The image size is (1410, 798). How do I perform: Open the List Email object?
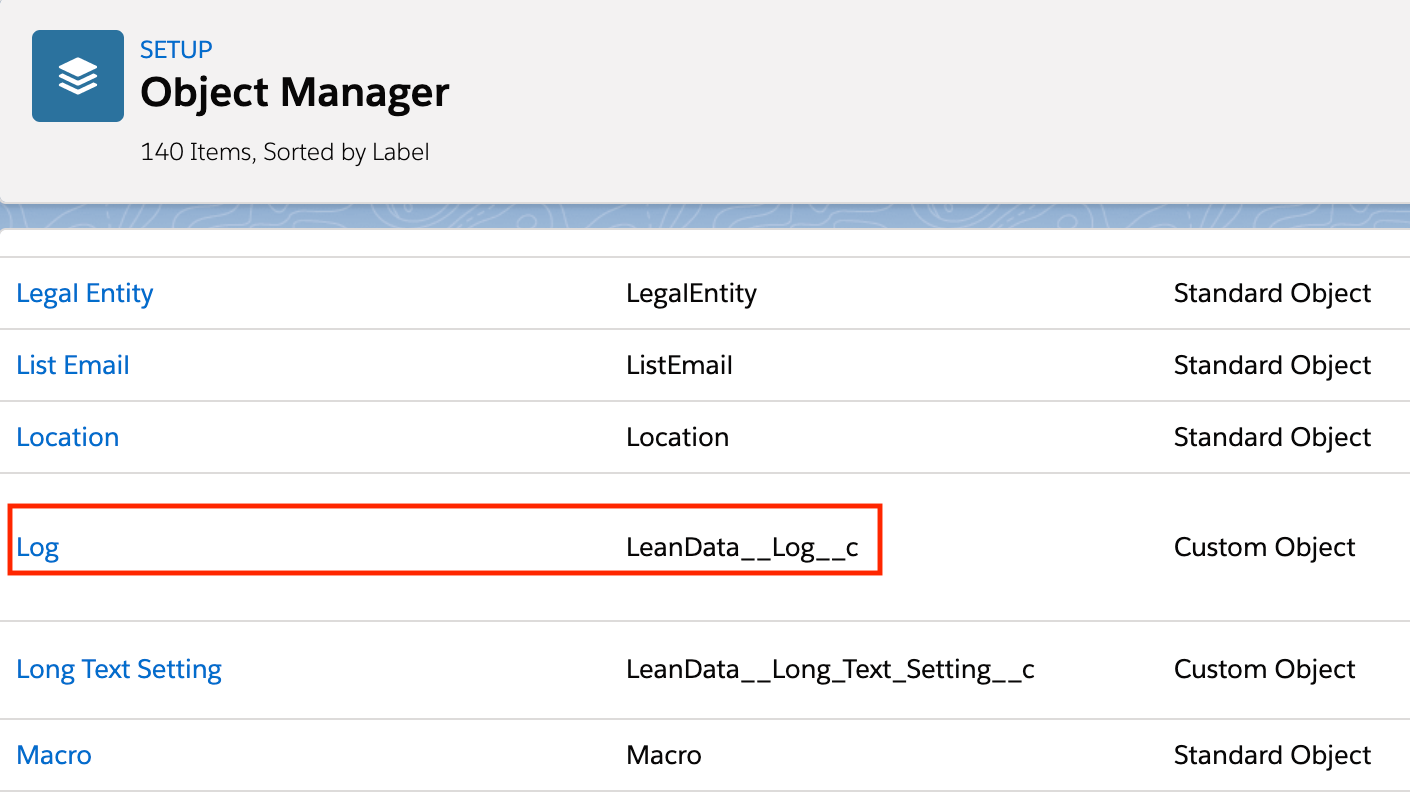click(x=73, y=365)
